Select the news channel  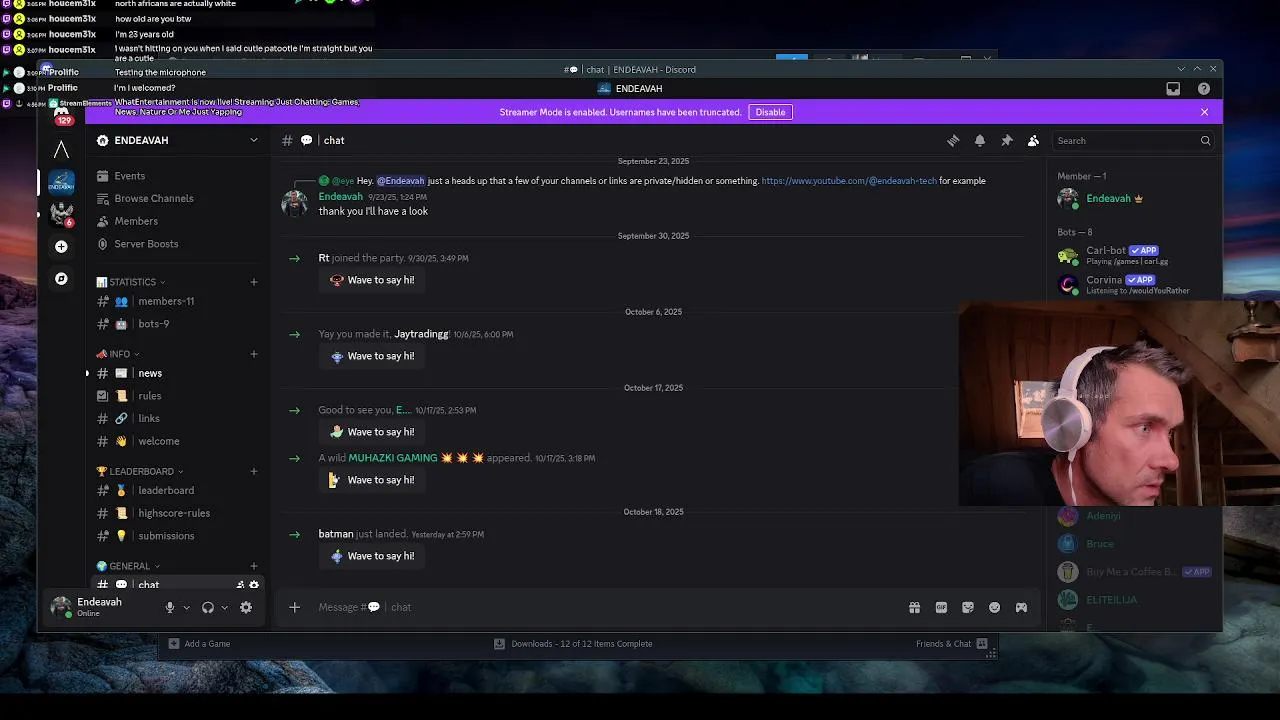(176, 373)
